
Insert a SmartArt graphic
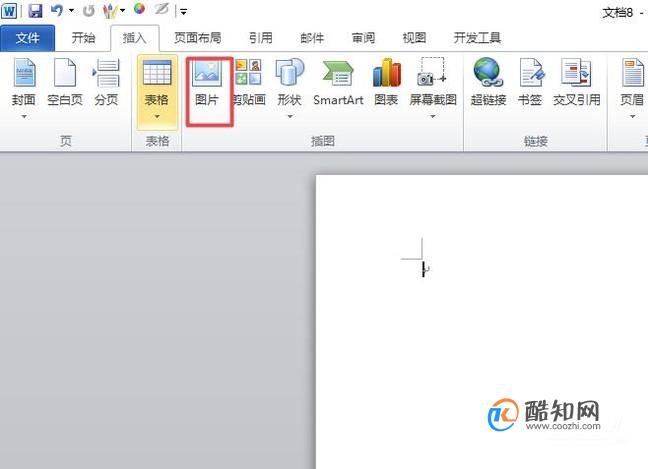coord(338,83)
